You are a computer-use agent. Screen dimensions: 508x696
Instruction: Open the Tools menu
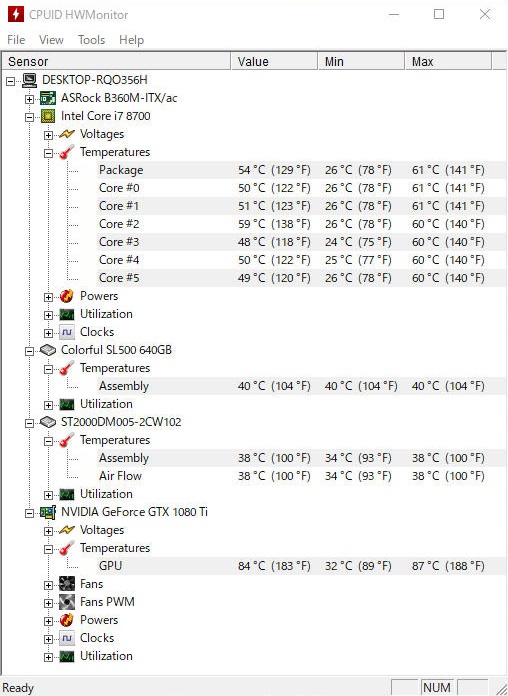(91, 40)
